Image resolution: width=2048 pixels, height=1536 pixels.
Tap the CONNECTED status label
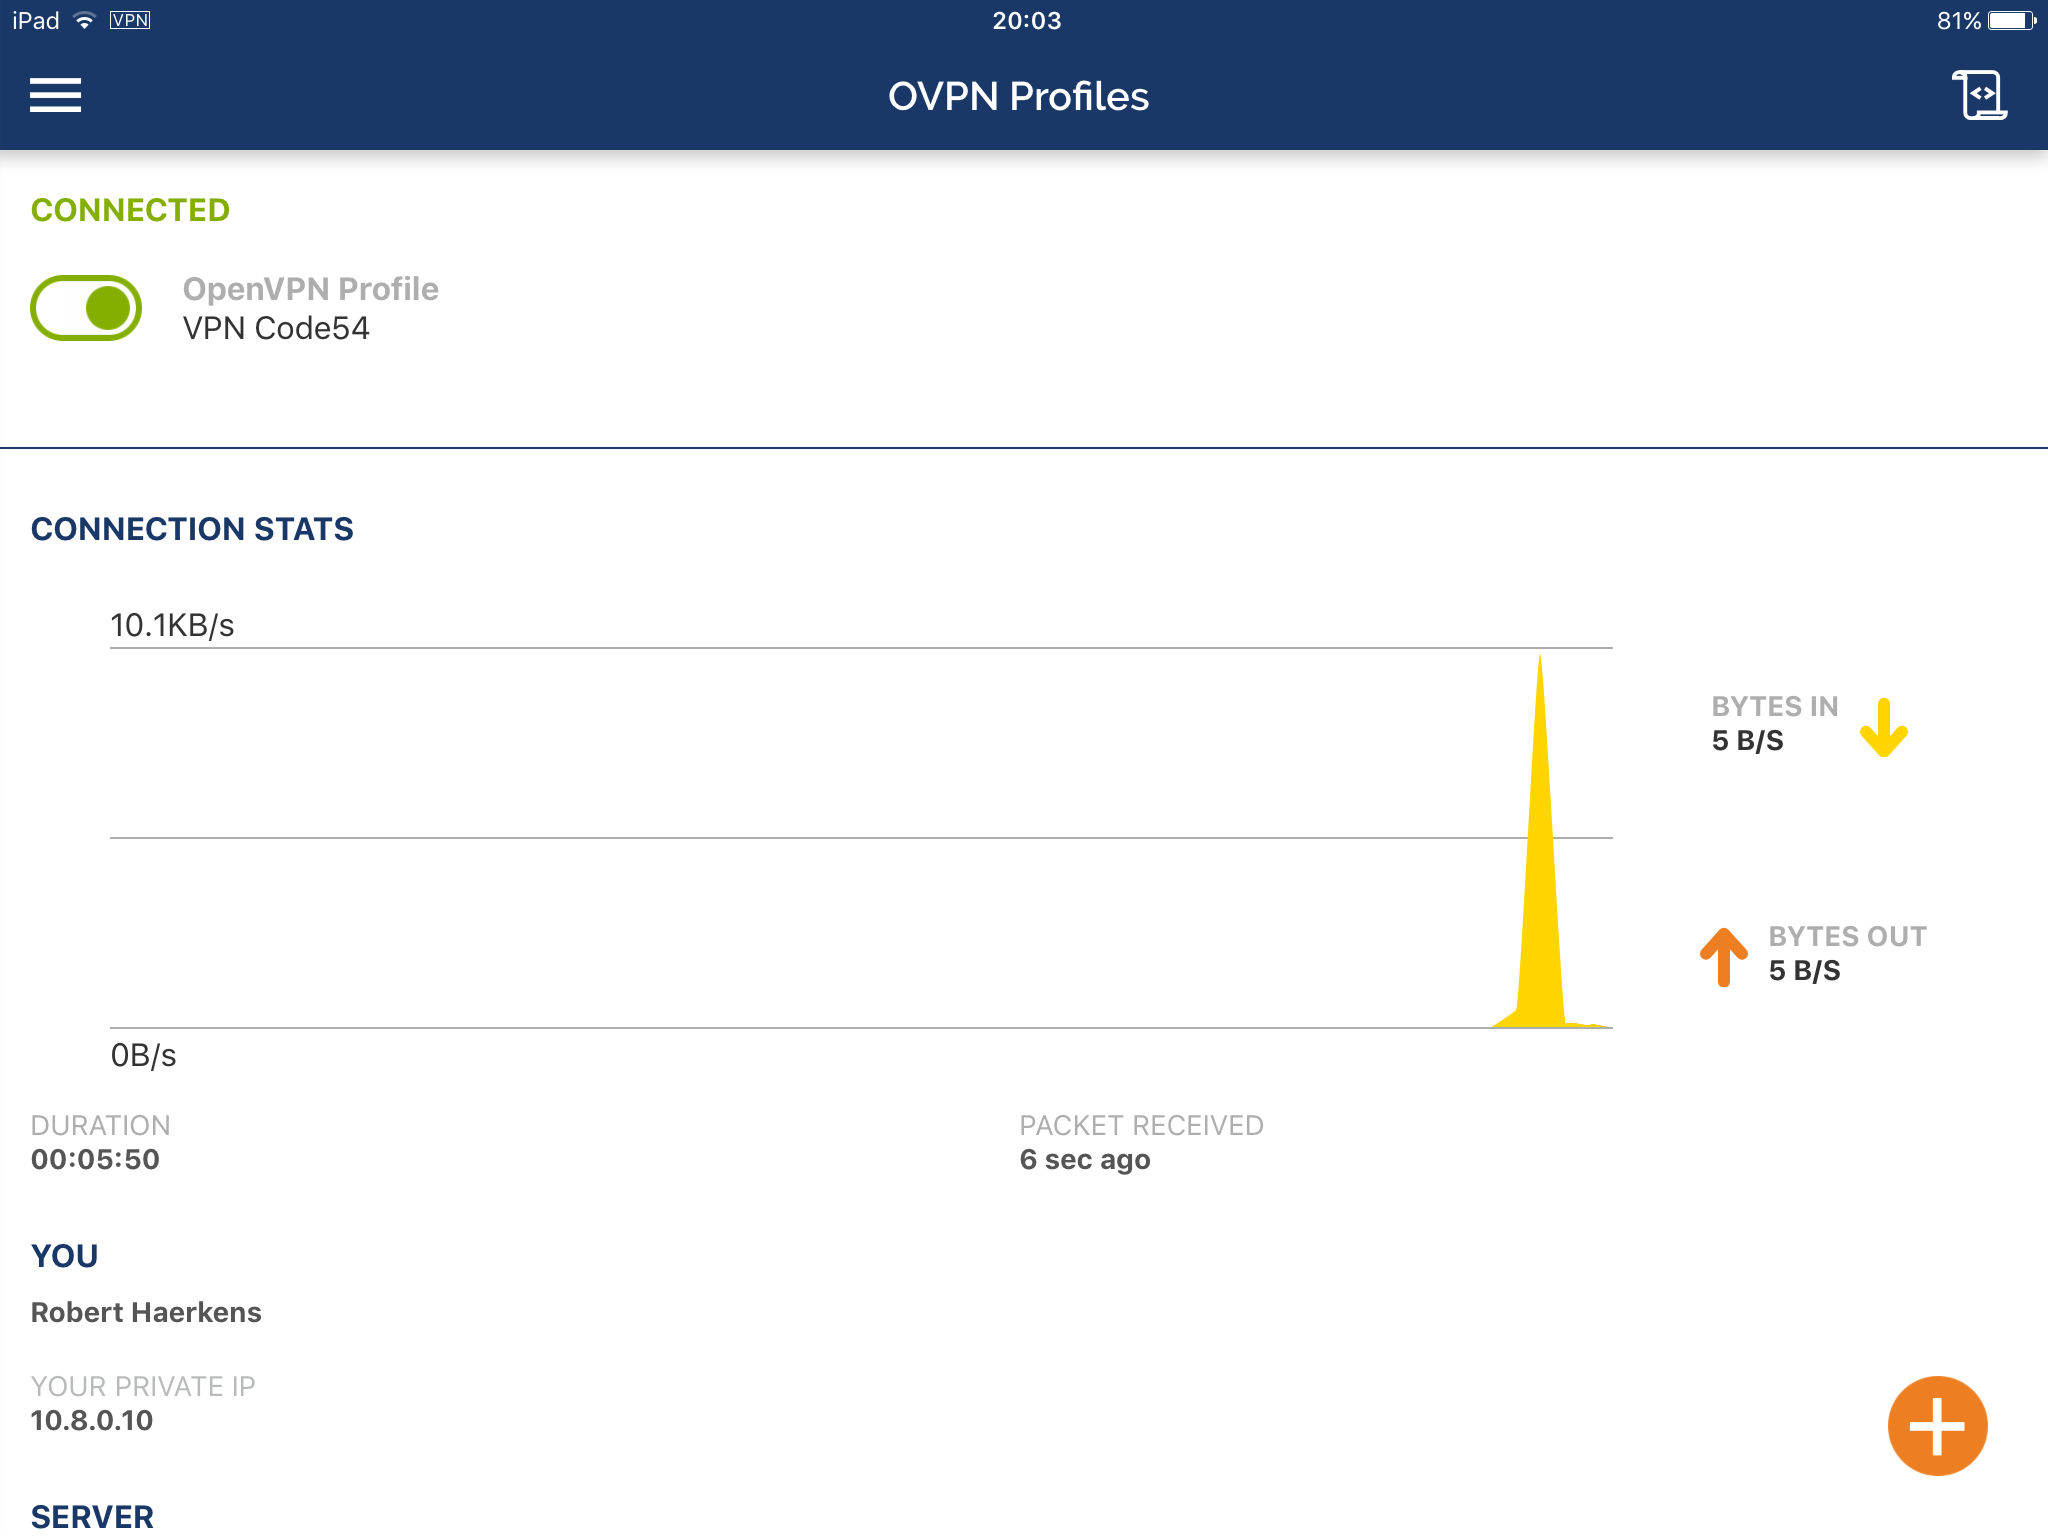click(x=130, y=210)
